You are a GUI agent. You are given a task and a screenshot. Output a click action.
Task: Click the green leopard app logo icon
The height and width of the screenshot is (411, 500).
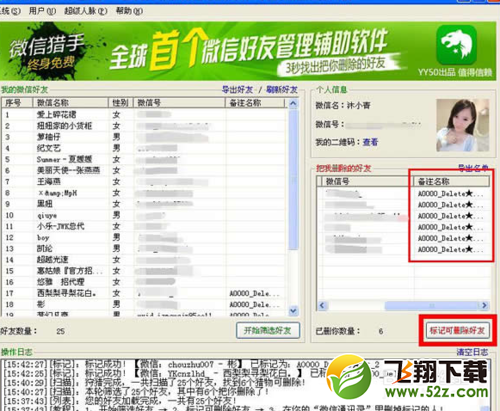(456, 45)
